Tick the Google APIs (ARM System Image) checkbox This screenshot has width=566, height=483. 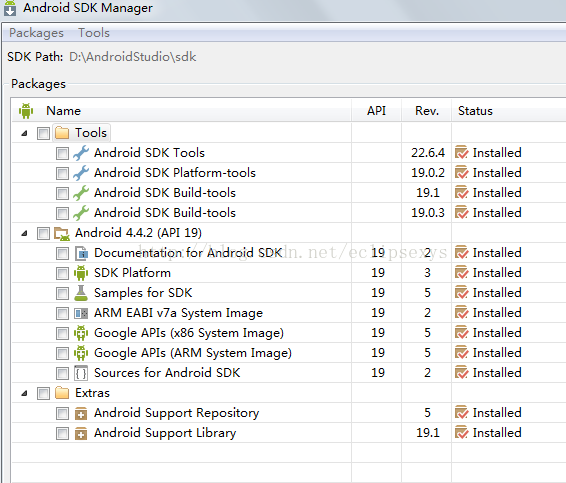coord(62,353)
